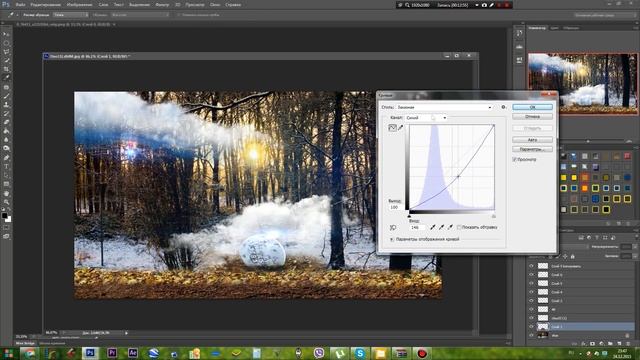Open the sample layers dropdown in options bar
640x360 pixels.
[139, 15]
